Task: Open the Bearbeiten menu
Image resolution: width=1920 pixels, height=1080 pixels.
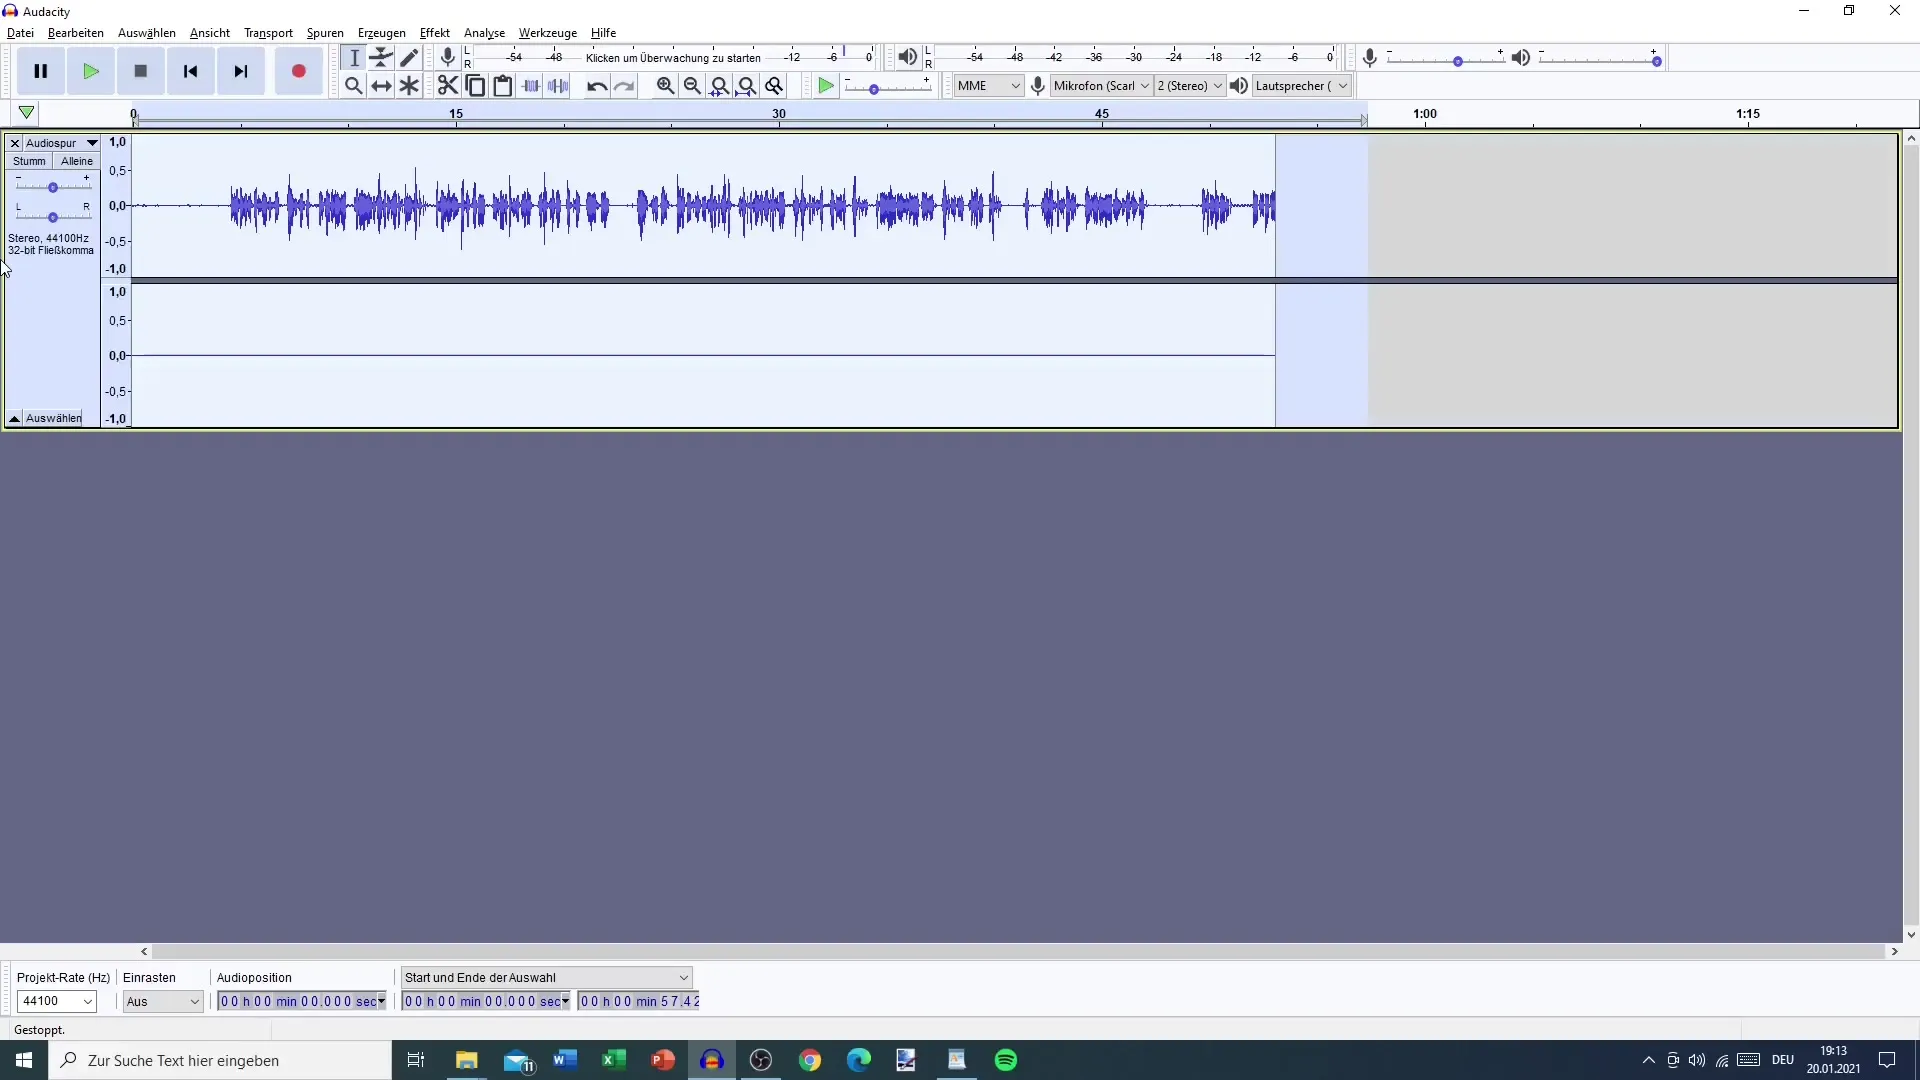Action: (x=76, y=33)
